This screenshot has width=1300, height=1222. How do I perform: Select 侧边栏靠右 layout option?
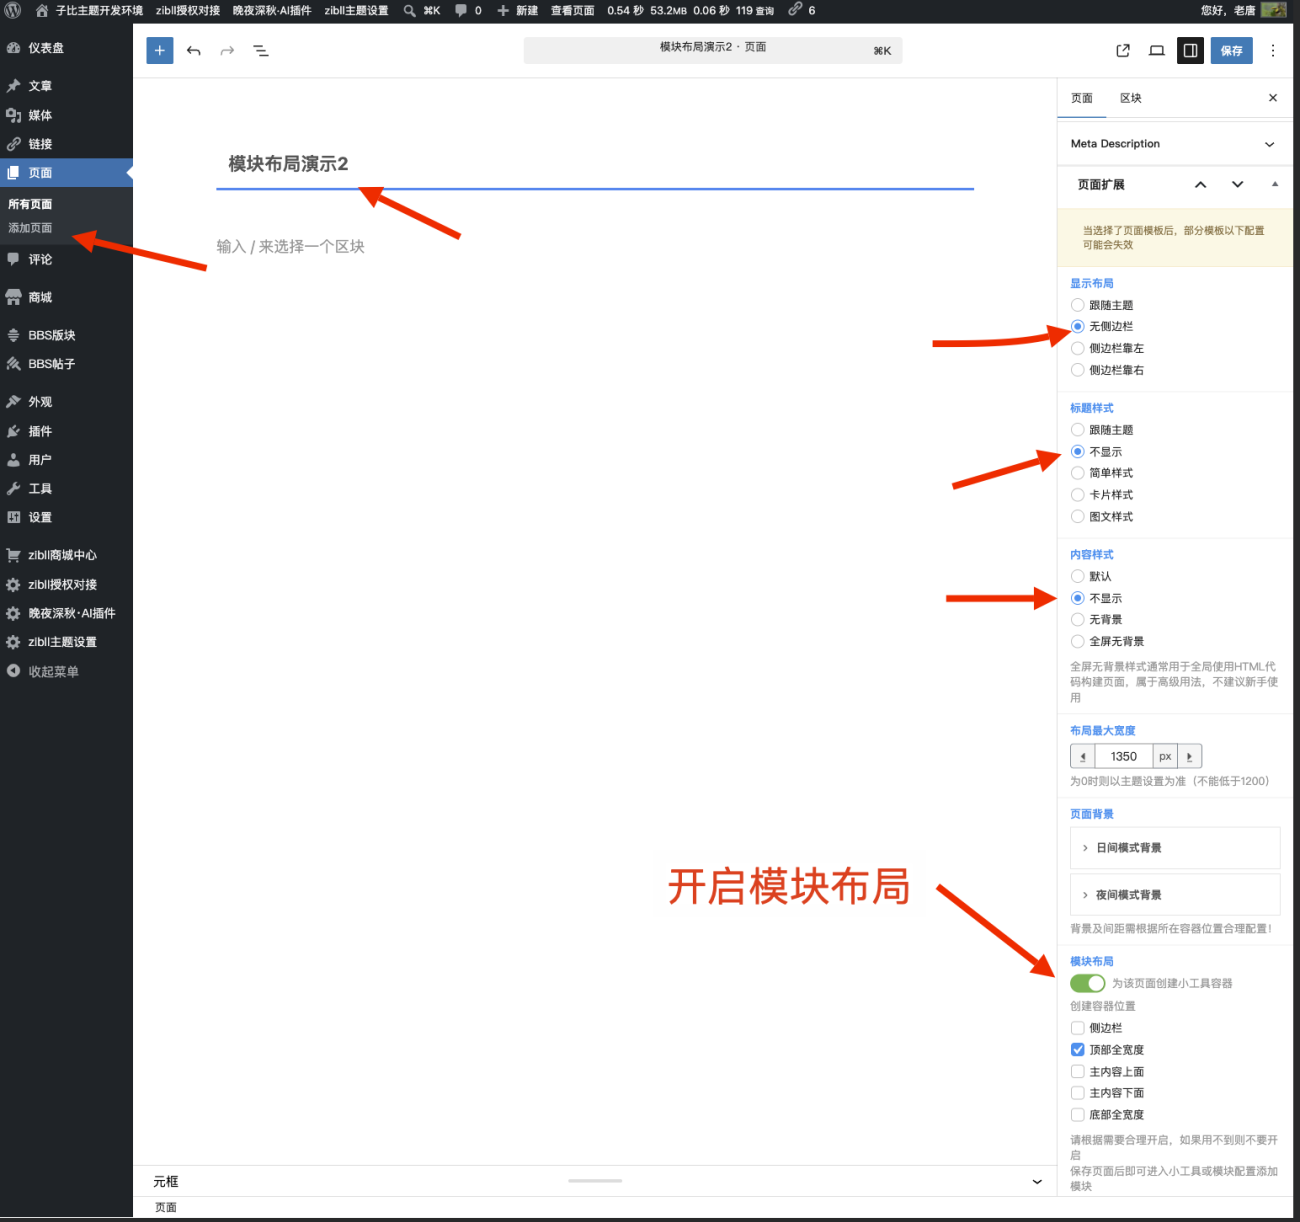coord(1078,370)
